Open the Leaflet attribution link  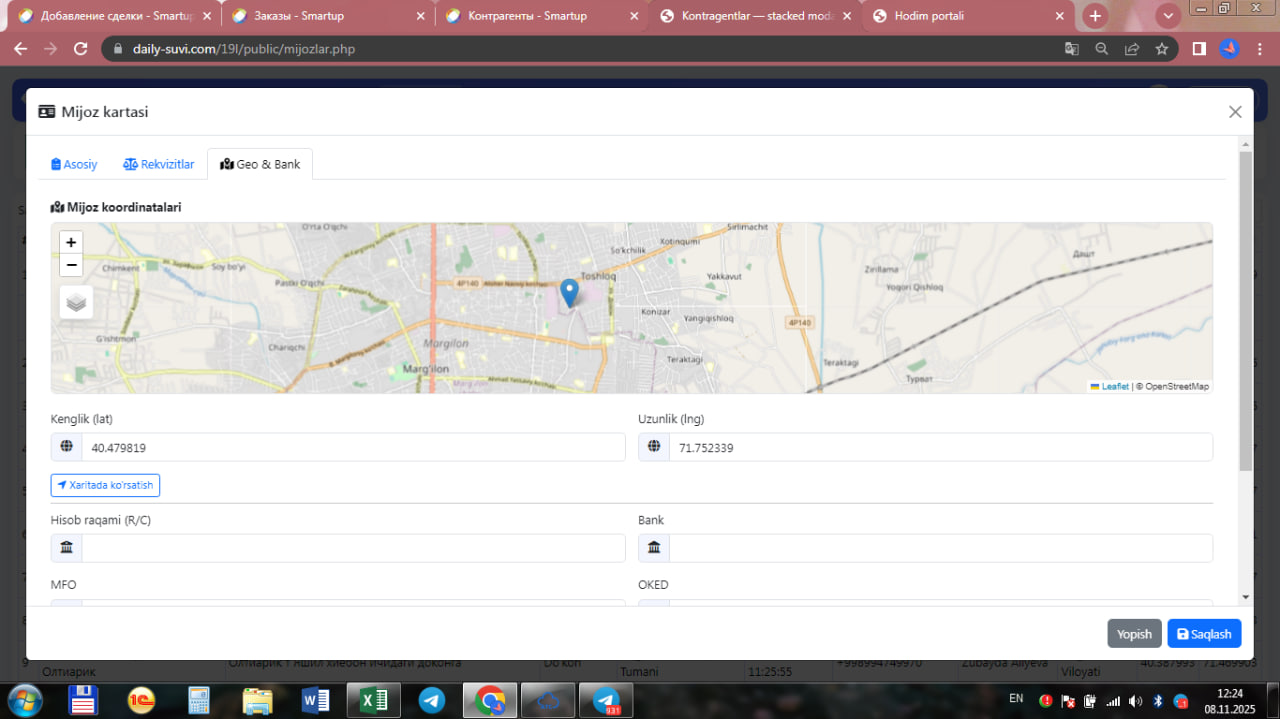click(1114, 386)
